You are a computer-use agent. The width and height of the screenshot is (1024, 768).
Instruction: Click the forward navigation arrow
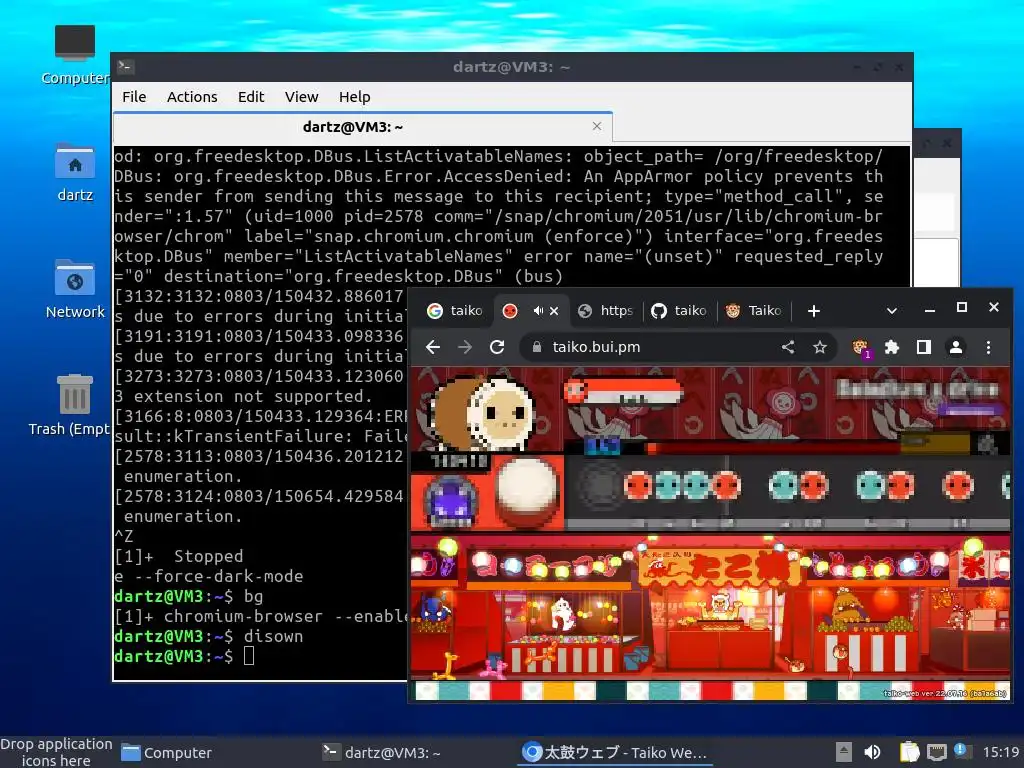(465, 347)
